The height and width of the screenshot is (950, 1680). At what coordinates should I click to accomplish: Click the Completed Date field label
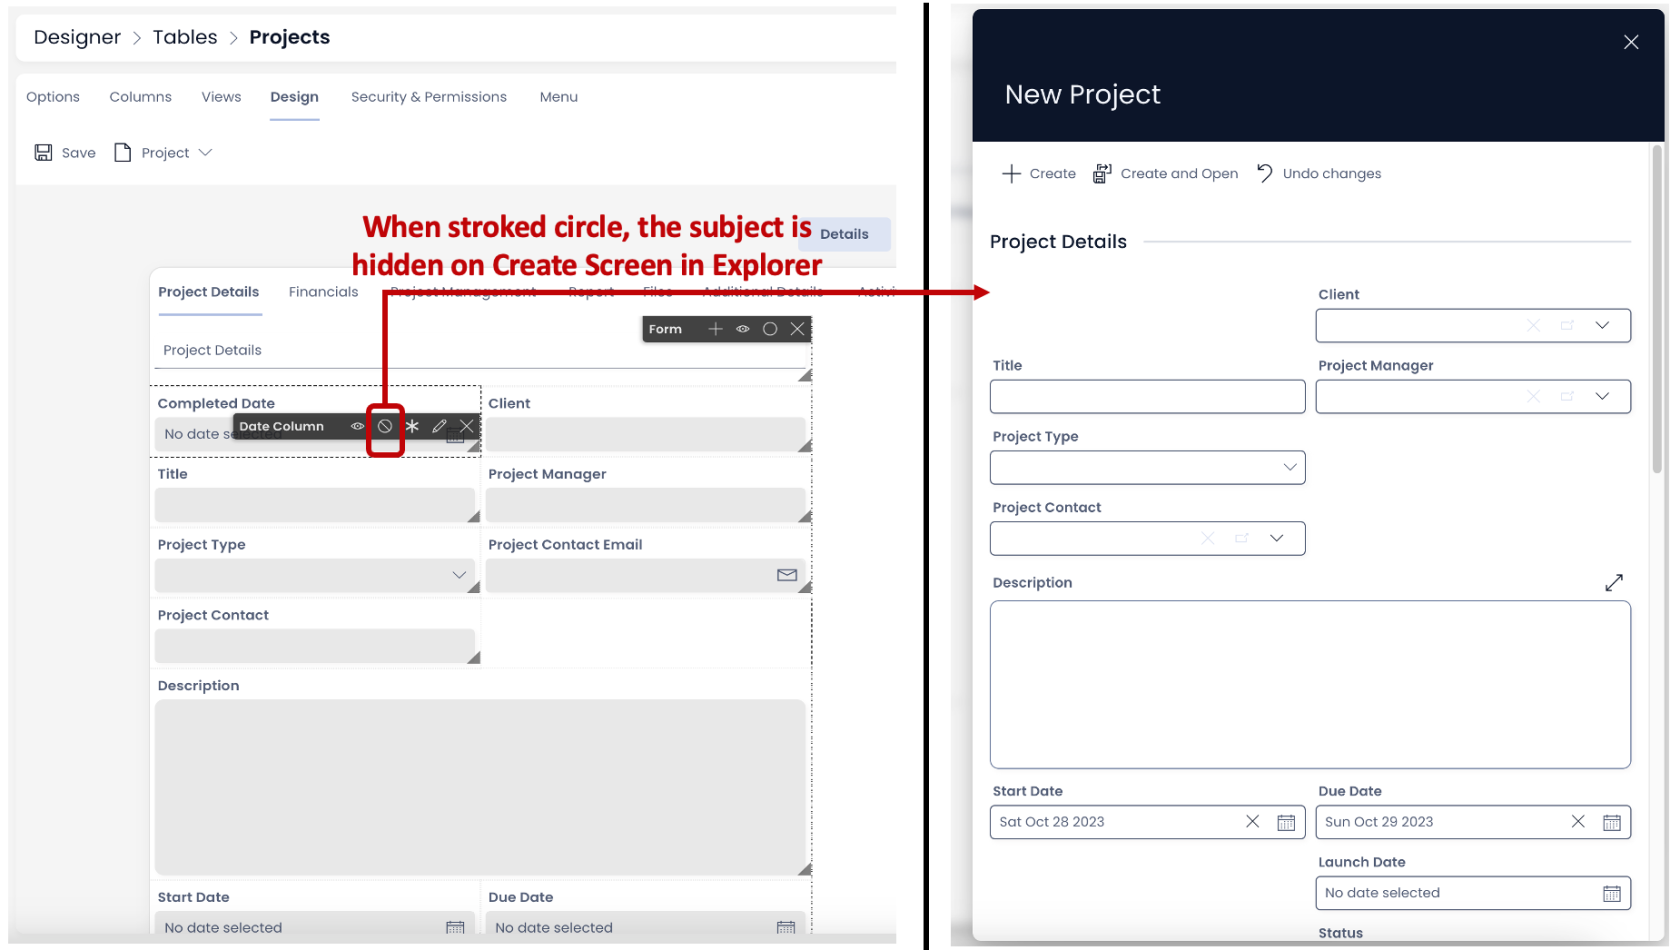point(216,403)
